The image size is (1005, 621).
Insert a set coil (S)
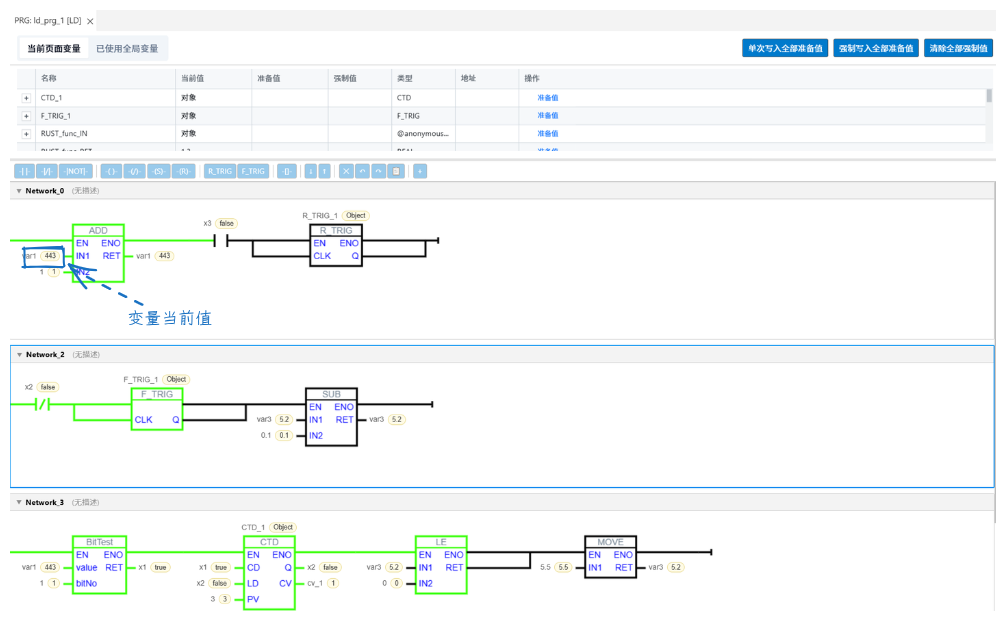[x=158, y=171]
